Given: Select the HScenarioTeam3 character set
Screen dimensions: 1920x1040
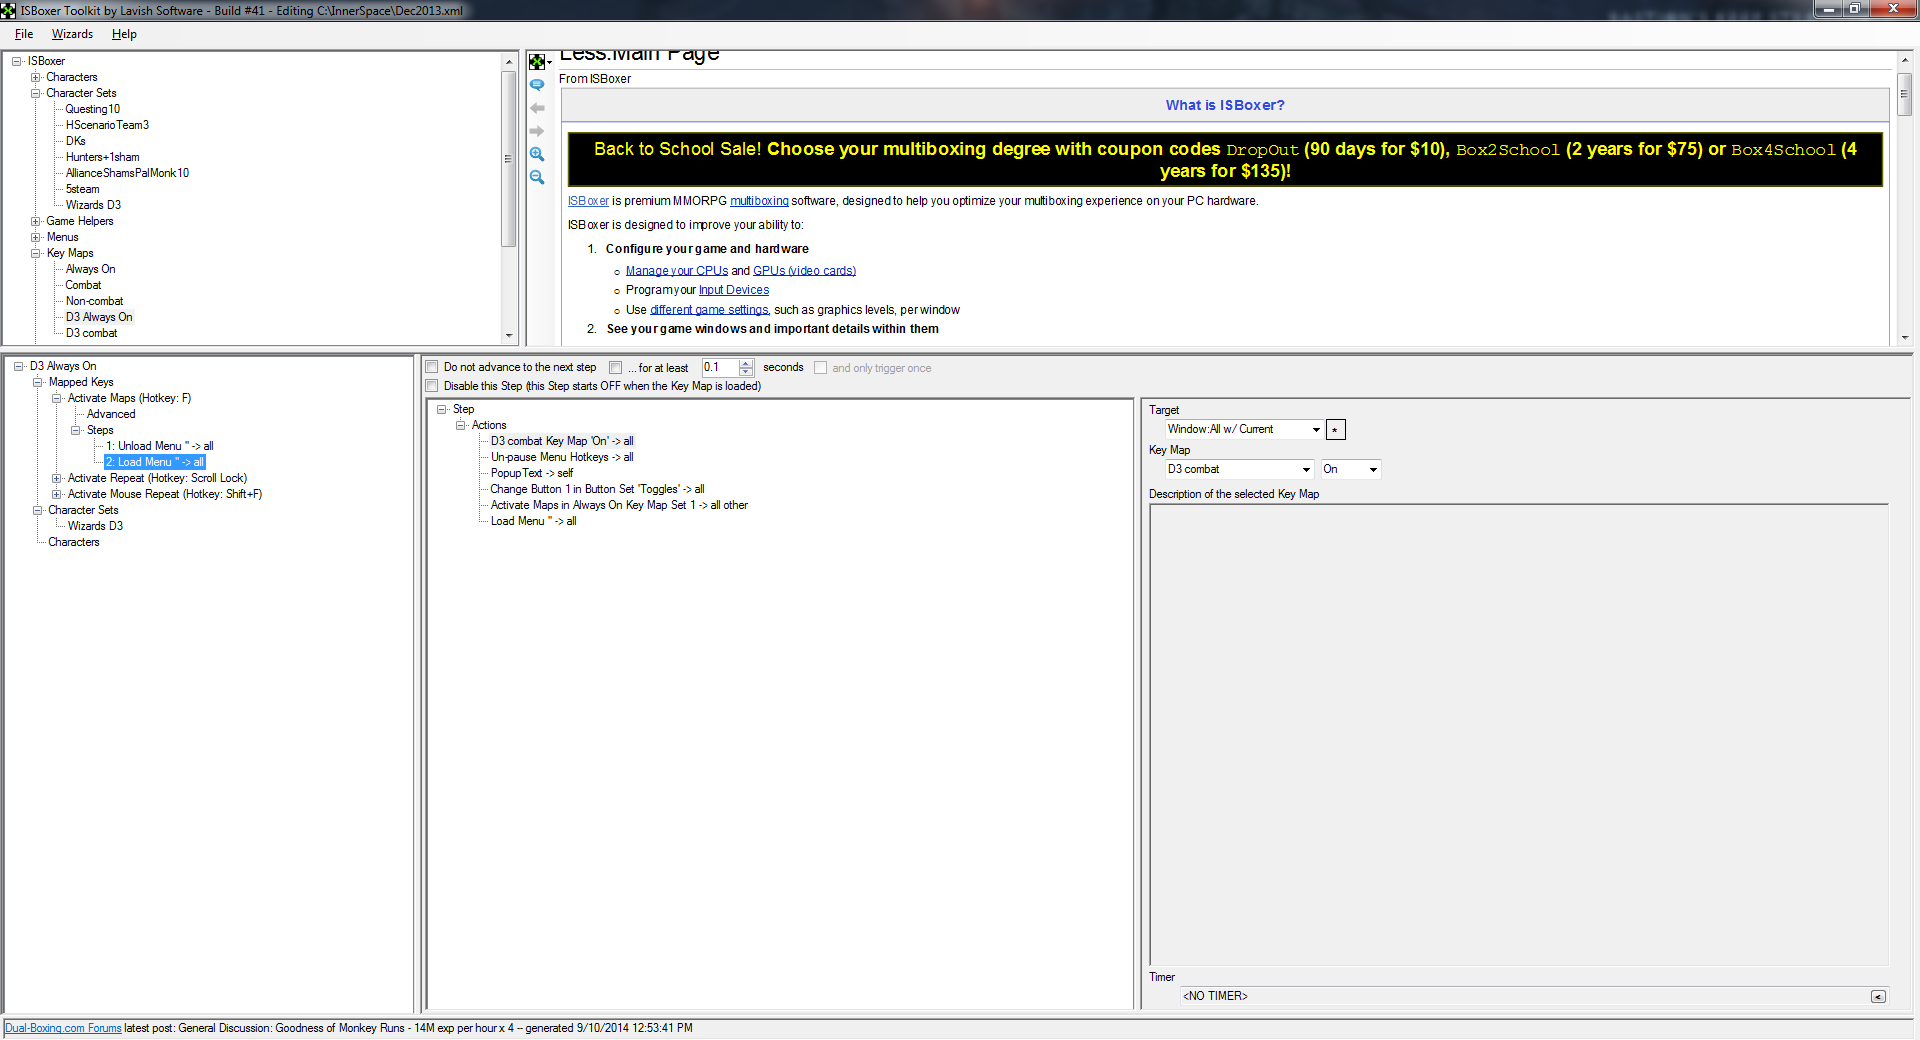Looking at the screenshot, I should tap(107, 125).
